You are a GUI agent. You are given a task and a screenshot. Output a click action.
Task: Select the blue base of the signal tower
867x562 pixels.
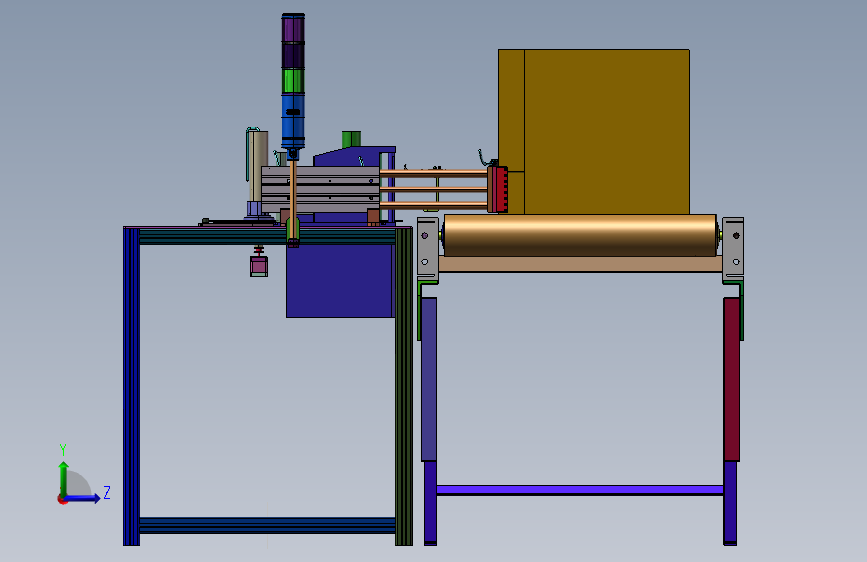293,122
